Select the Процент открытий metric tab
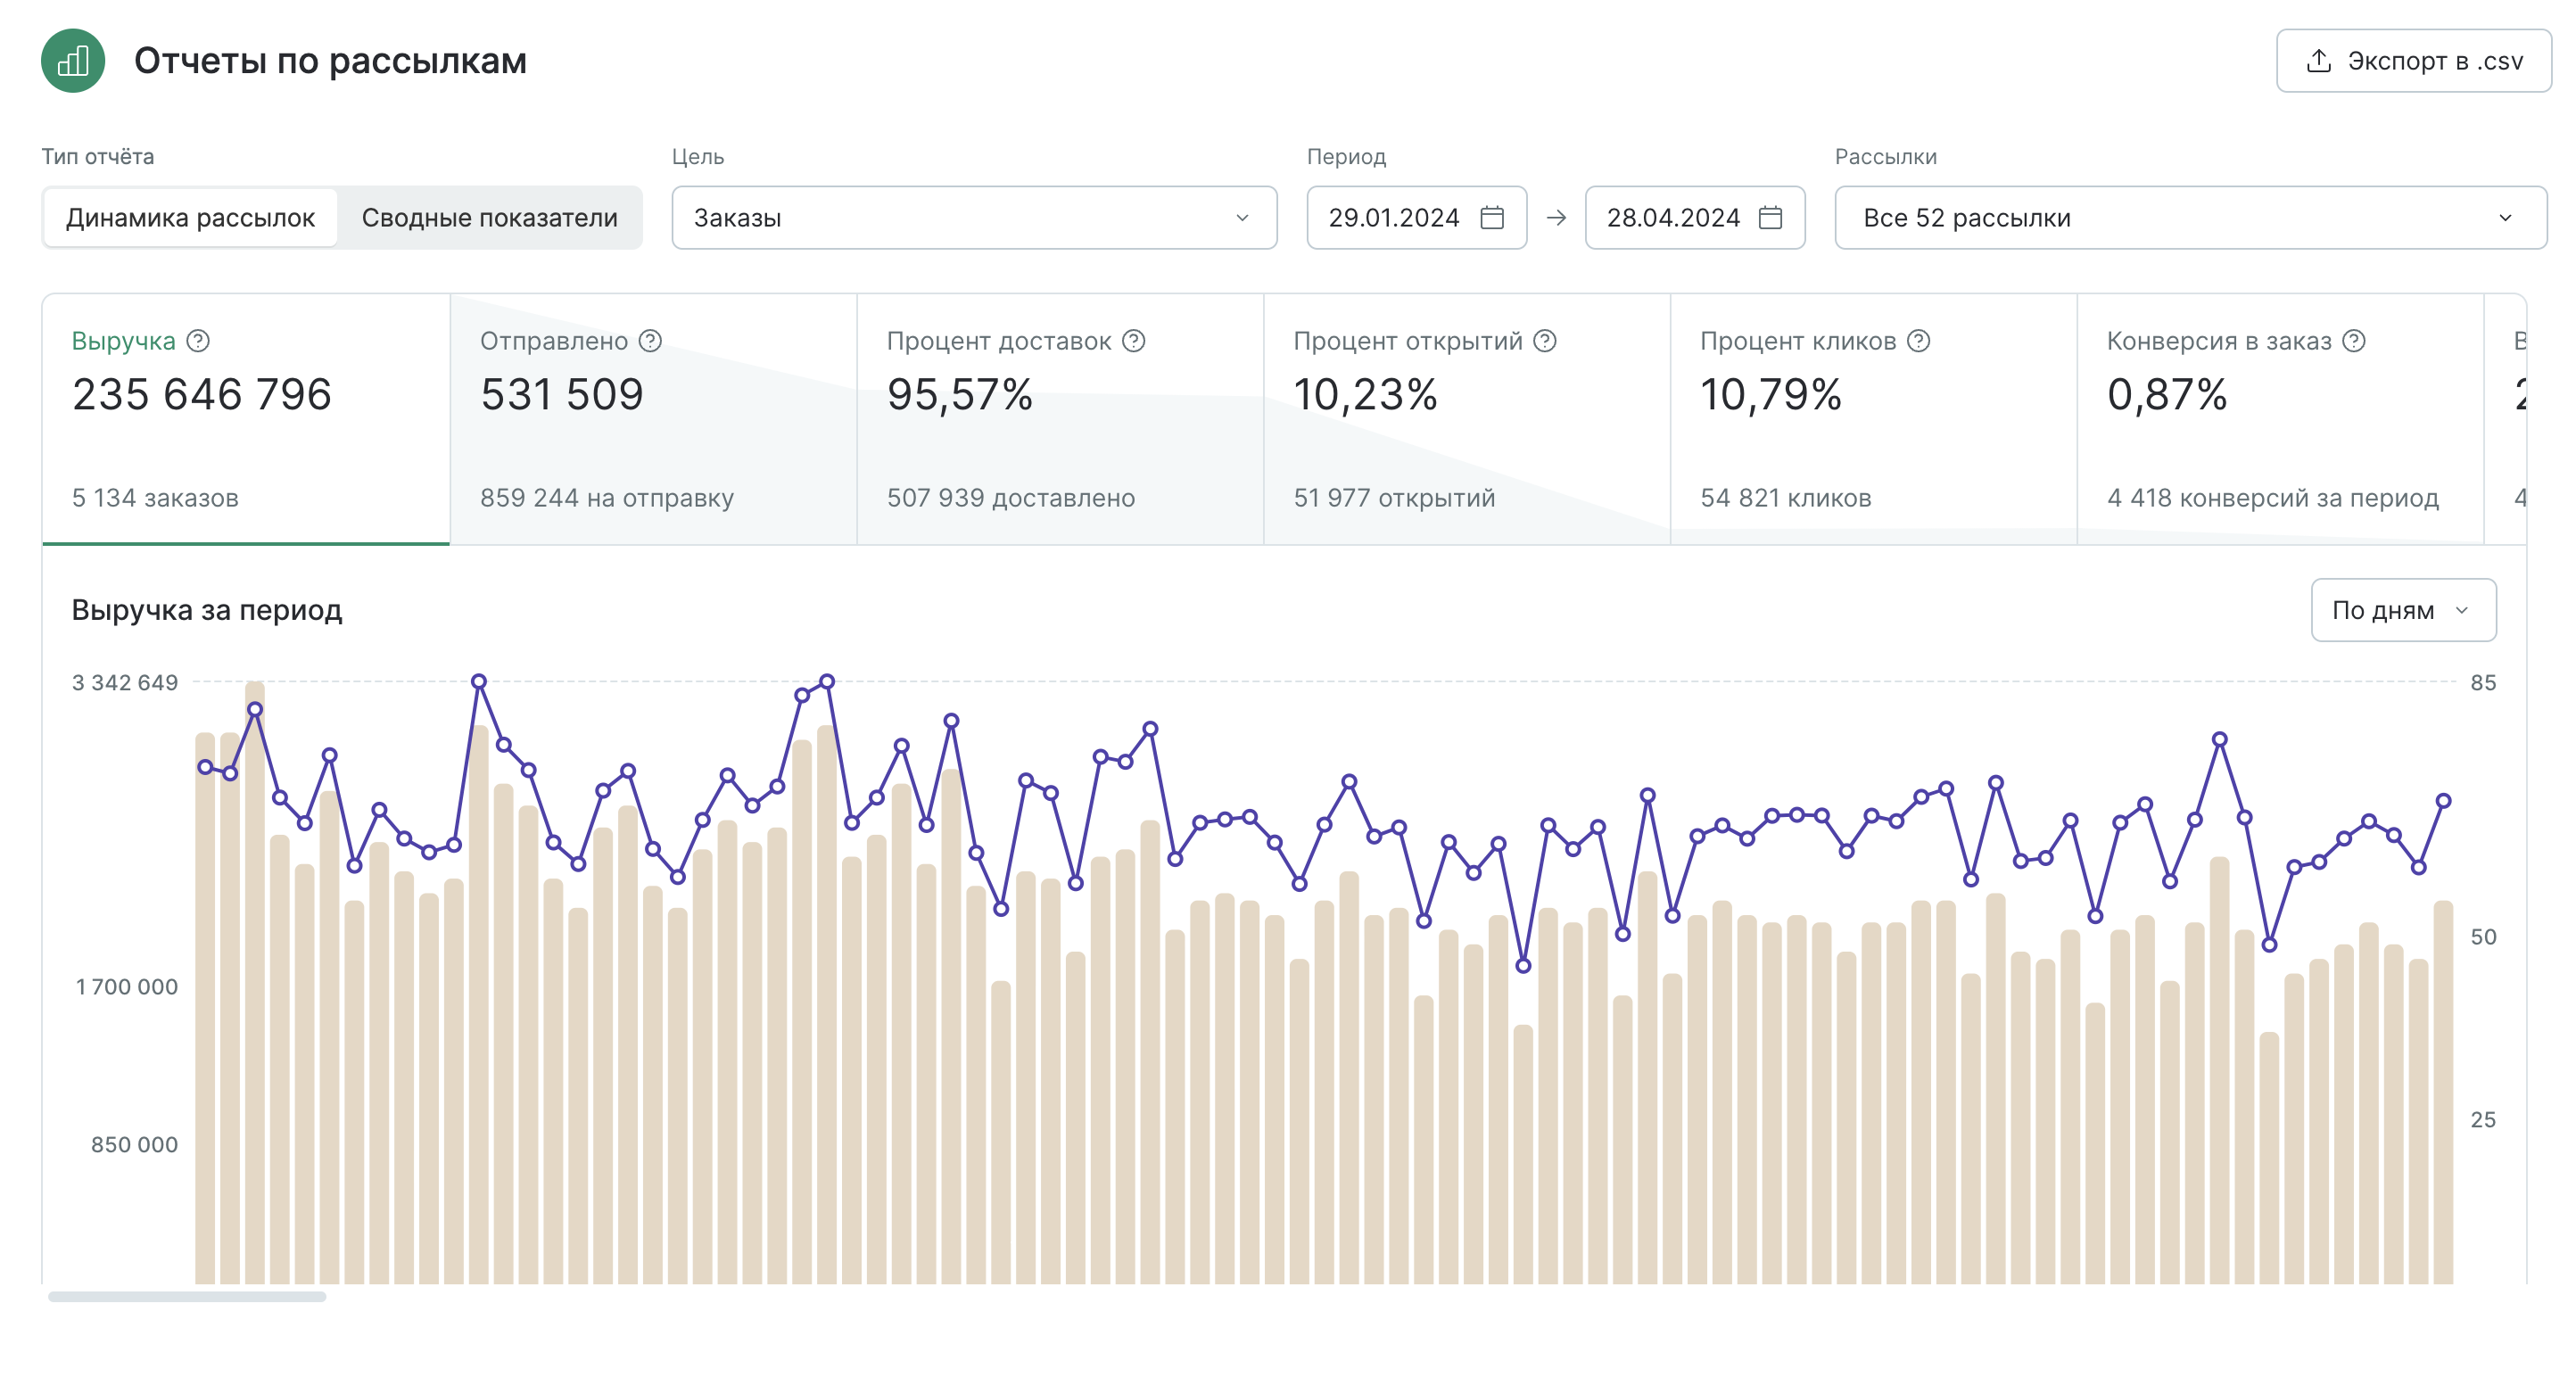Screen dimensions: 2576x1386 [x=1467, y=419]
